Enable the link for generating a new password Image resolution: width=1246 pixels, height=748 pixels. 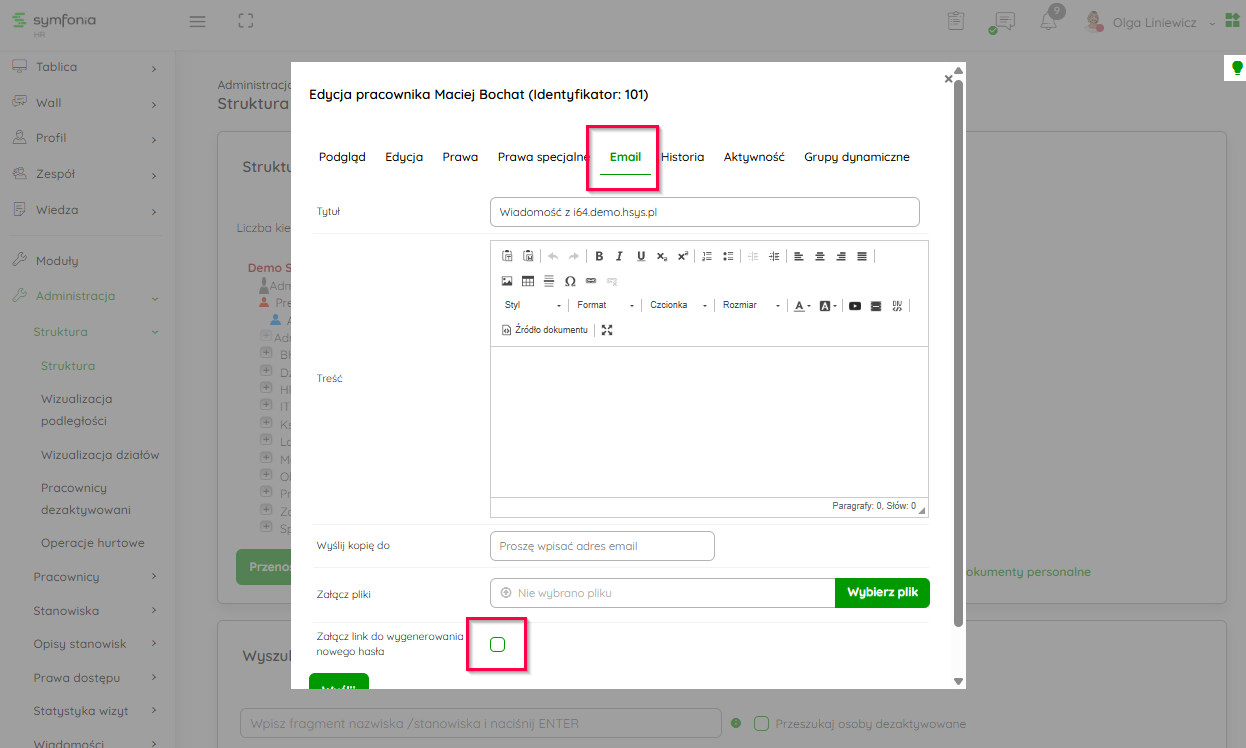498,644
